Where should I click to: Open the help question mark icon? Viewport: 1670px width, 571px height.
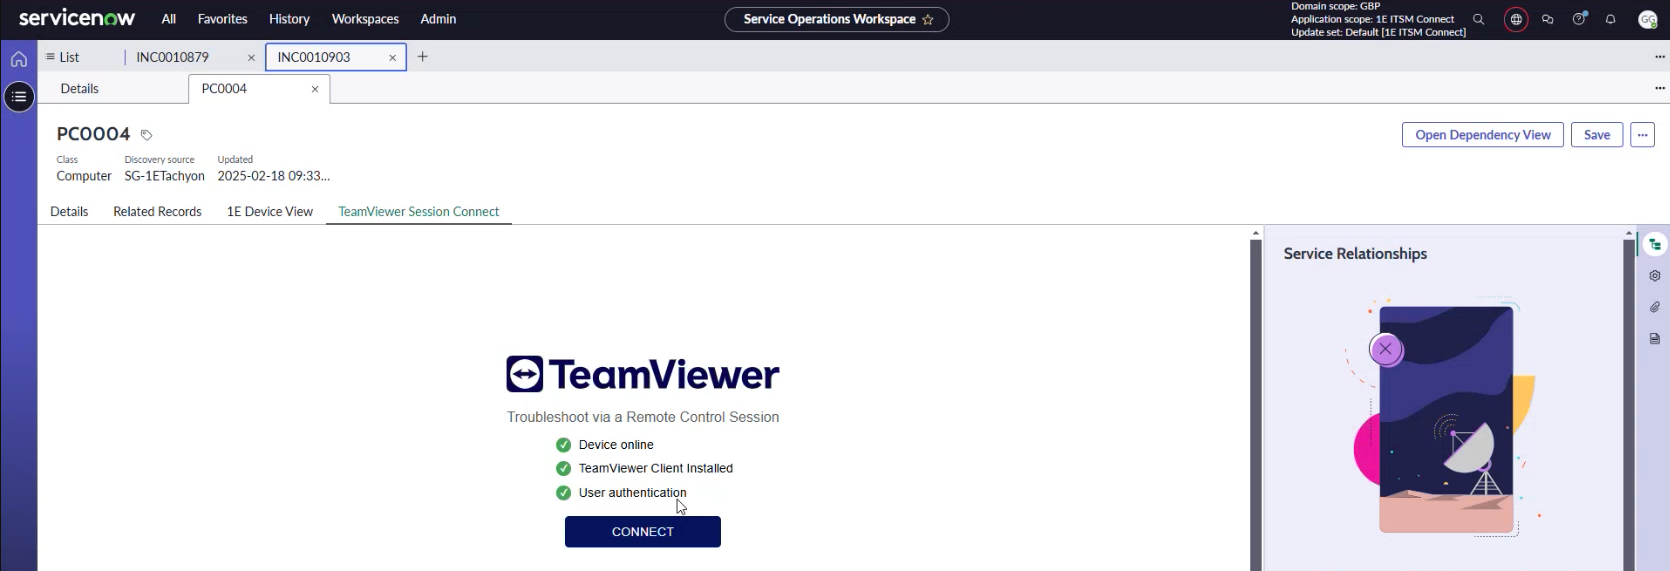pos(1579,19)
